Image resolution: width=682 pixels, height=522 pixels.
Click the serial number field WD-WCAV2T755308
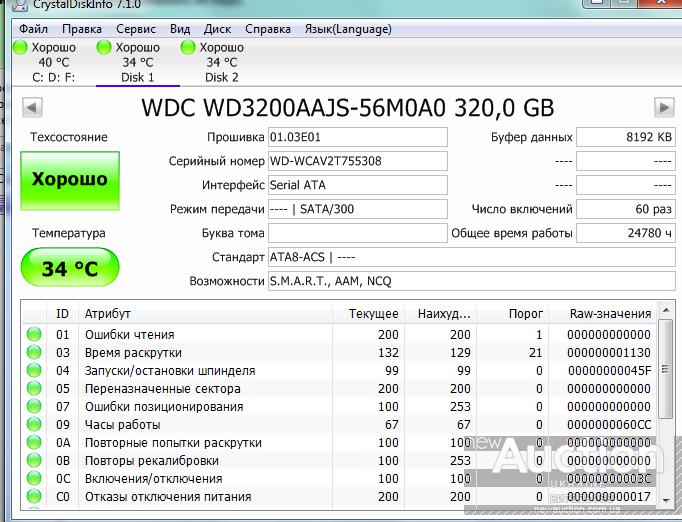(358, 161)
